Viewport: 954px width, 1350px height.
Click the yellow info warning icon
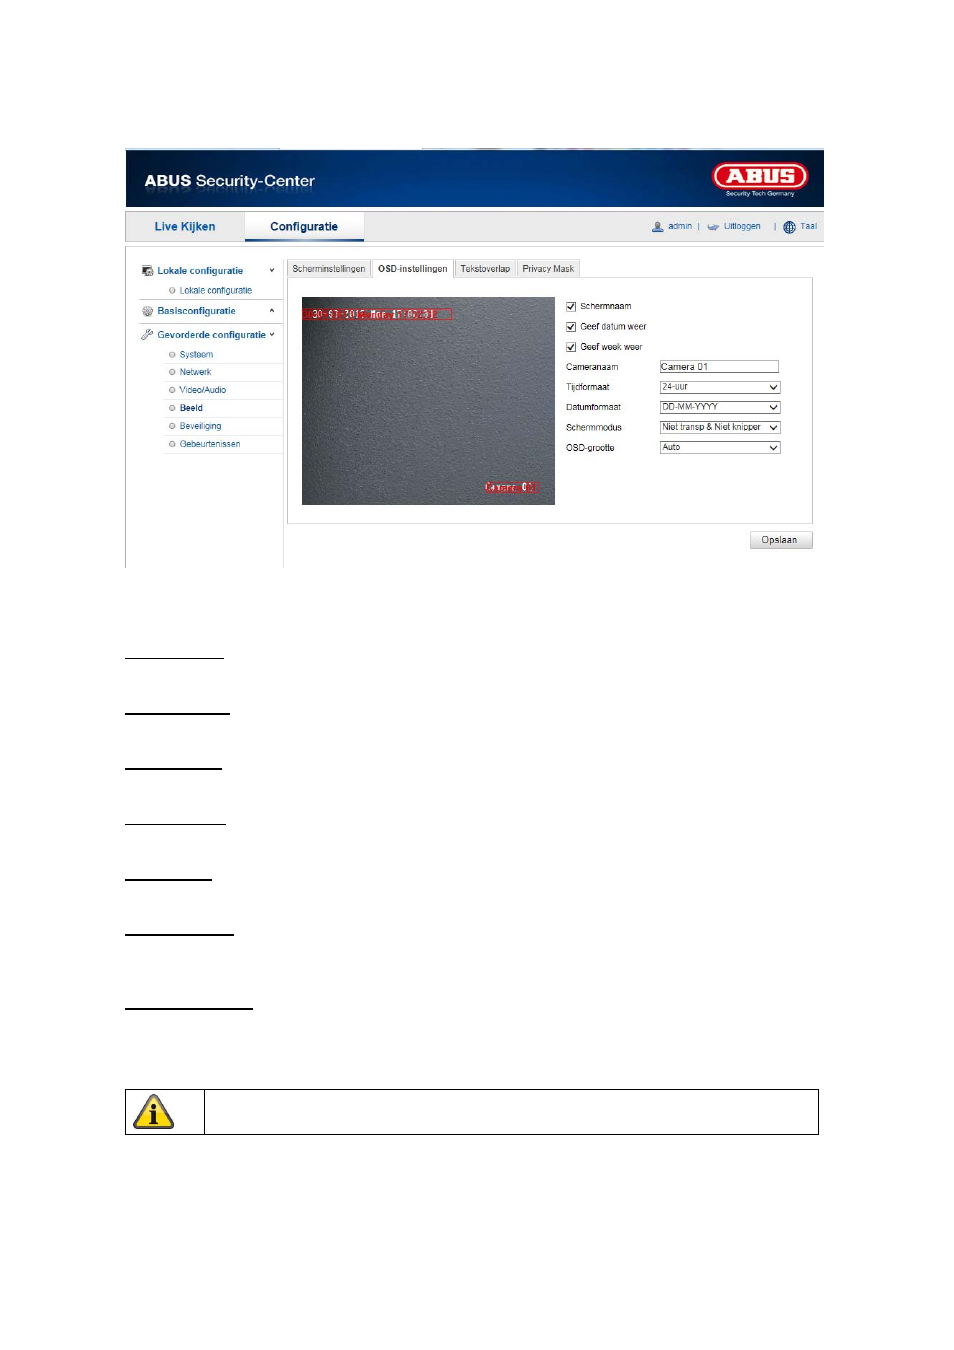(154, 1112)
